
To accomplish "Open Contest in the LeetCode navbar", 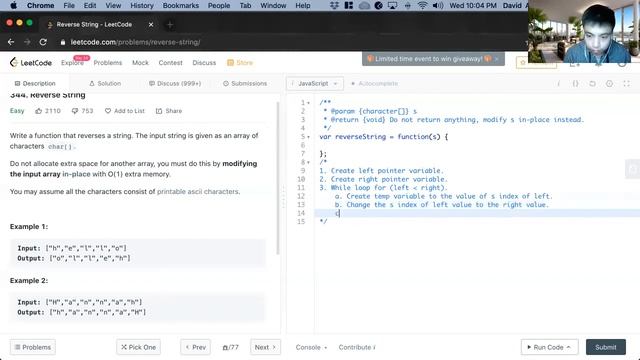I will [x=170, y=62].
